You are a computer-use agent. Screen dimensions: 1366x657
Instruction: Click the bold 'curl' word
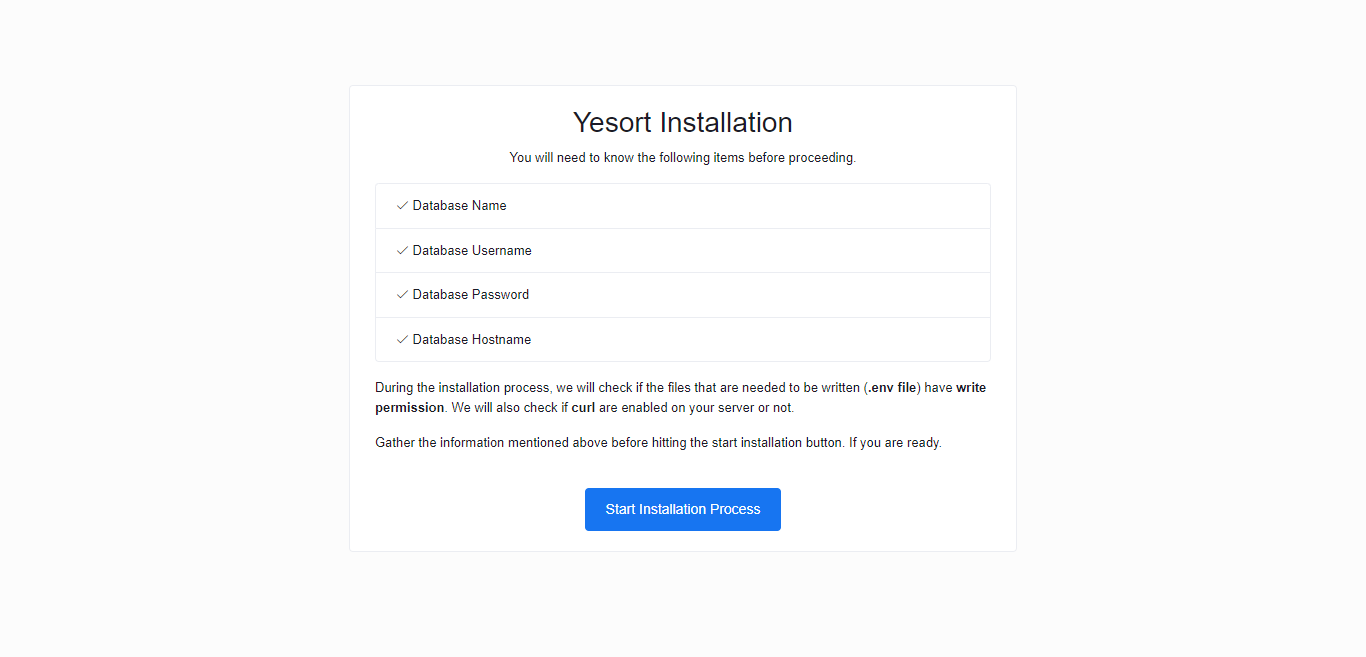583,408
